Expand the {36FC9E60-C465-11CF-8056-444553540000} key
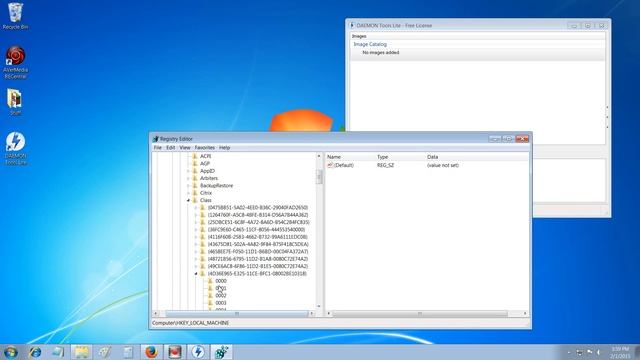 [x=196, y=230]
